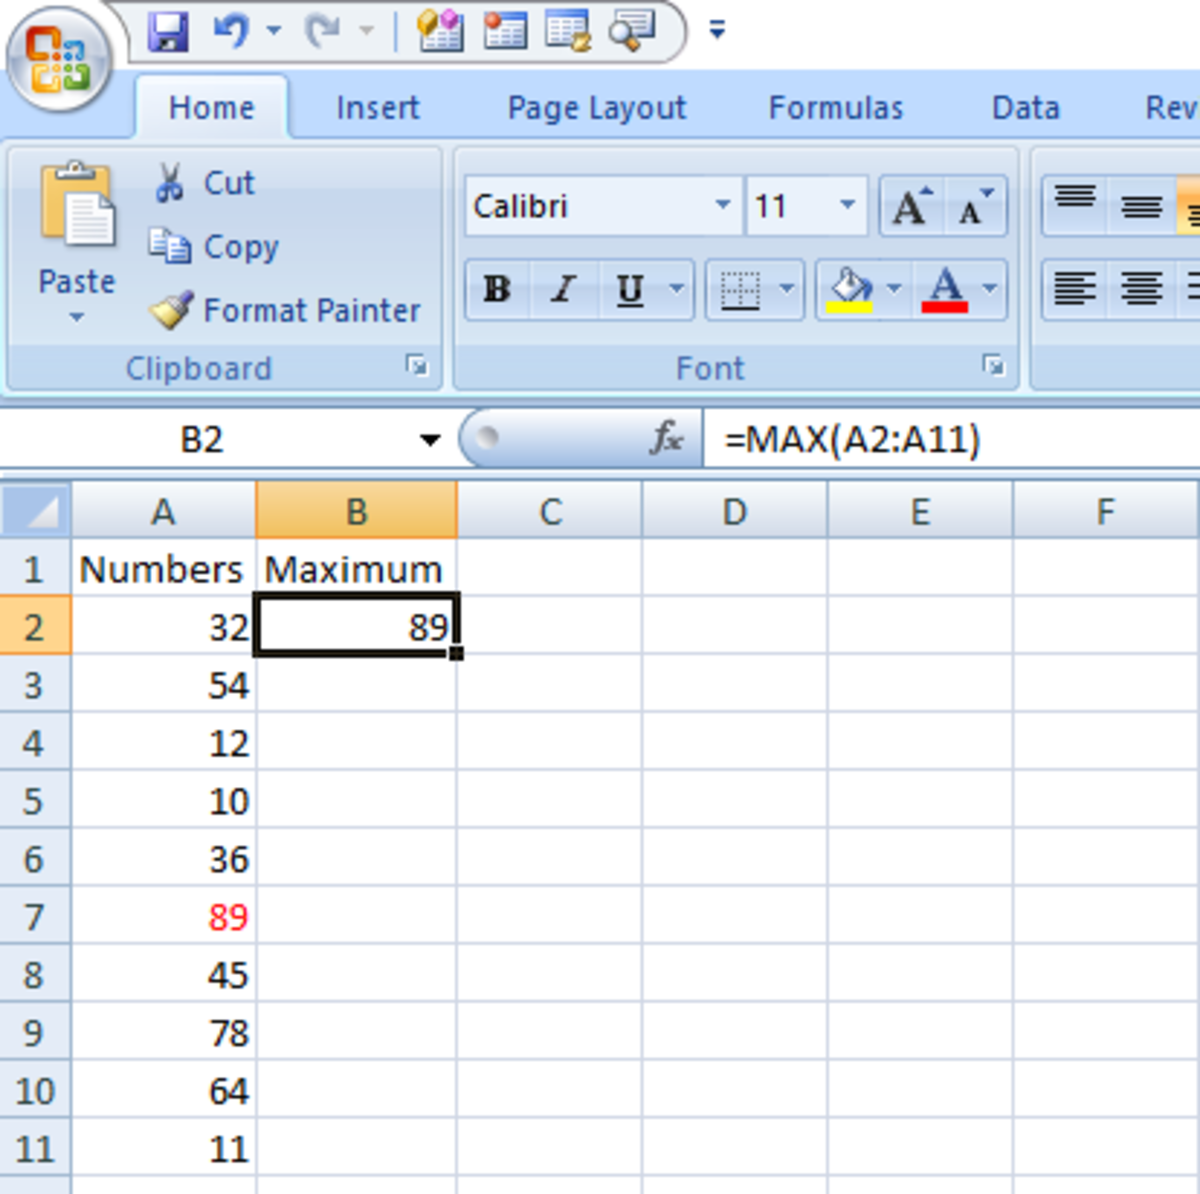
Task: Open the Font dialog launcher
Action: pyautogui.click(x=993, y=367)
